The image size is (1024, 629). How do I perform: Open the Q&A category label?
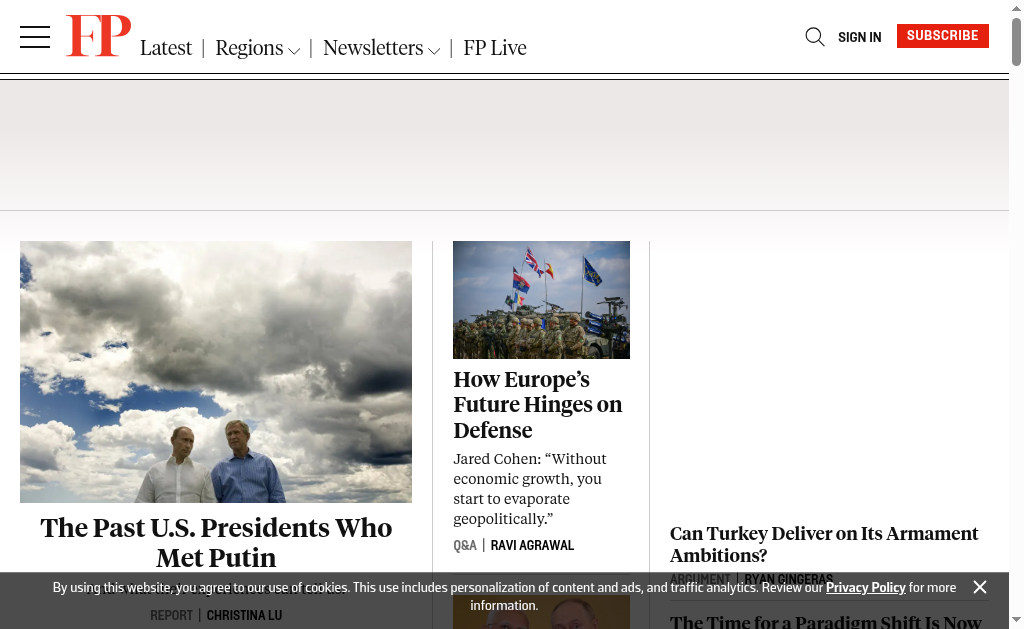point(465,545)
